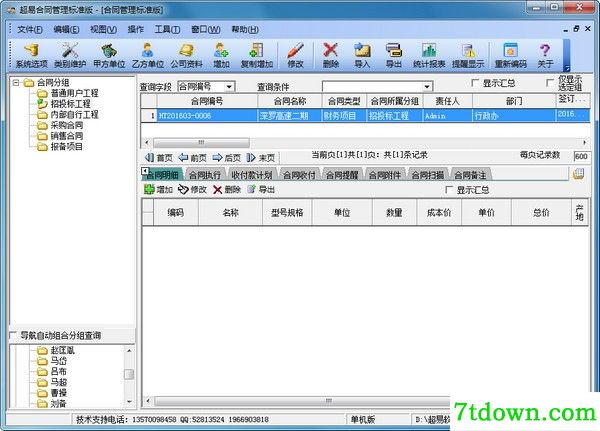
Task: Go to 首页 first page
Action: click(159, 157)
